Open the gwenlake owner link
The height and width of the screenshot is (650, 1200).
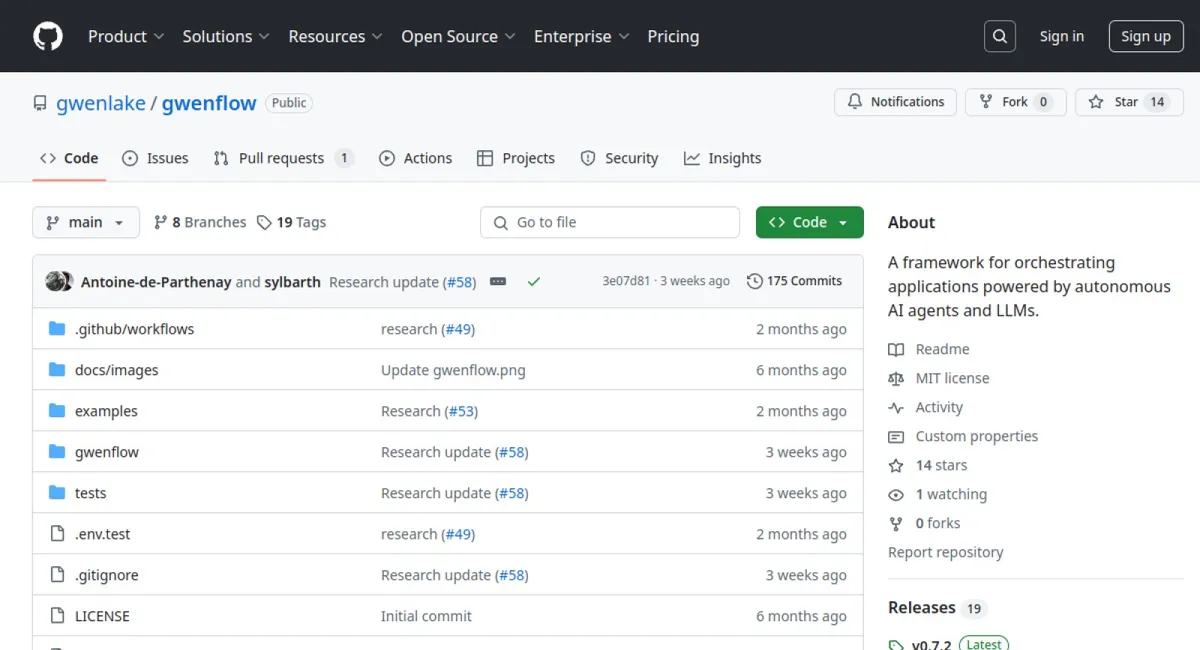tap(101, 103)
